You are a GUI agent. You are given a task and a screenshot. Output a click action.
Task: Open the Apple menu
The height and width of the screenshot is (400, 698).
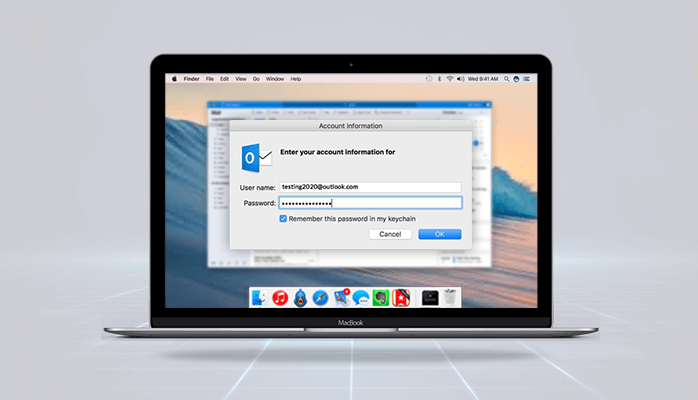[x=174, y=79]
